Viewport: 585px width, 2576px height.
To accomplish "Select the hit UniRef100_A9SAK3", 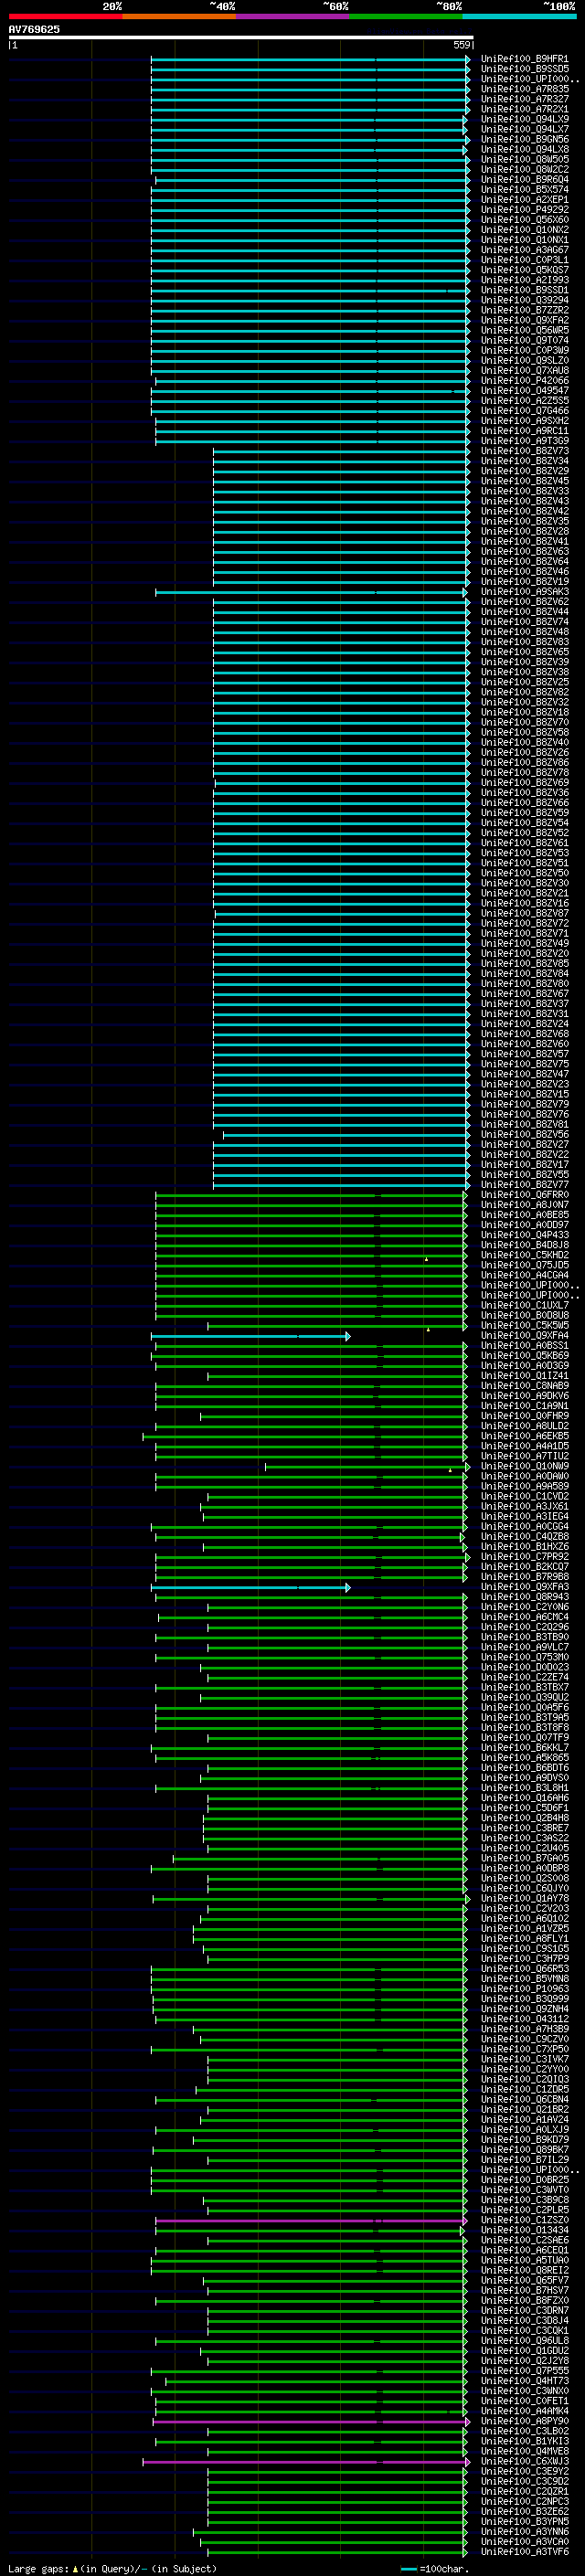I will pos(524,592).
